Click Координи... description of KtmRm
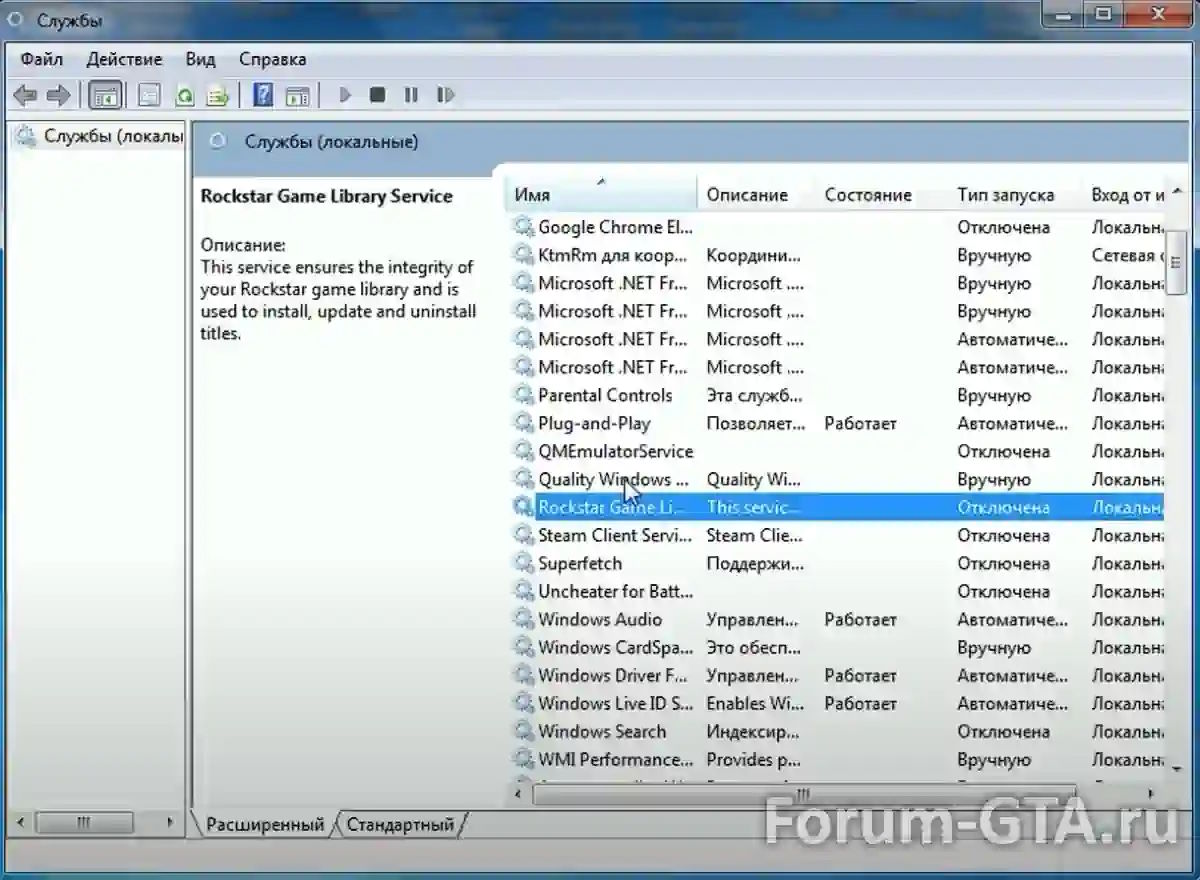 (754, 255)
